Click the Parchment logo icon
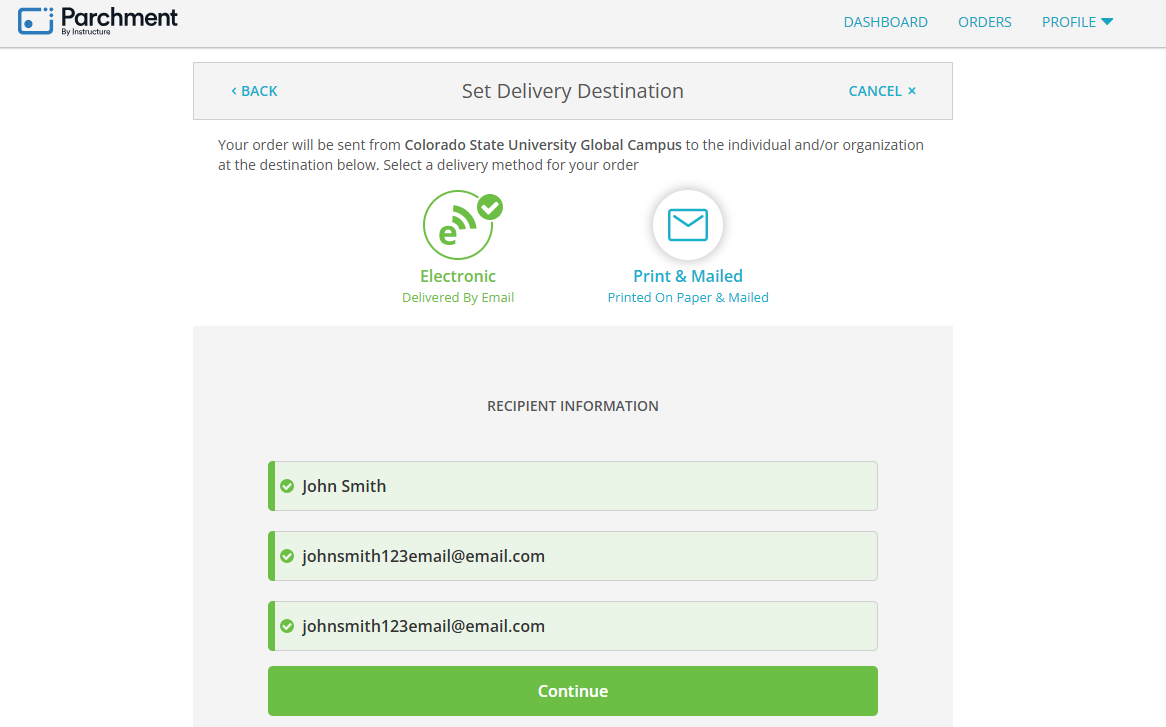The width and height of the screenshot is (1166, 727). tap(35, 21)
